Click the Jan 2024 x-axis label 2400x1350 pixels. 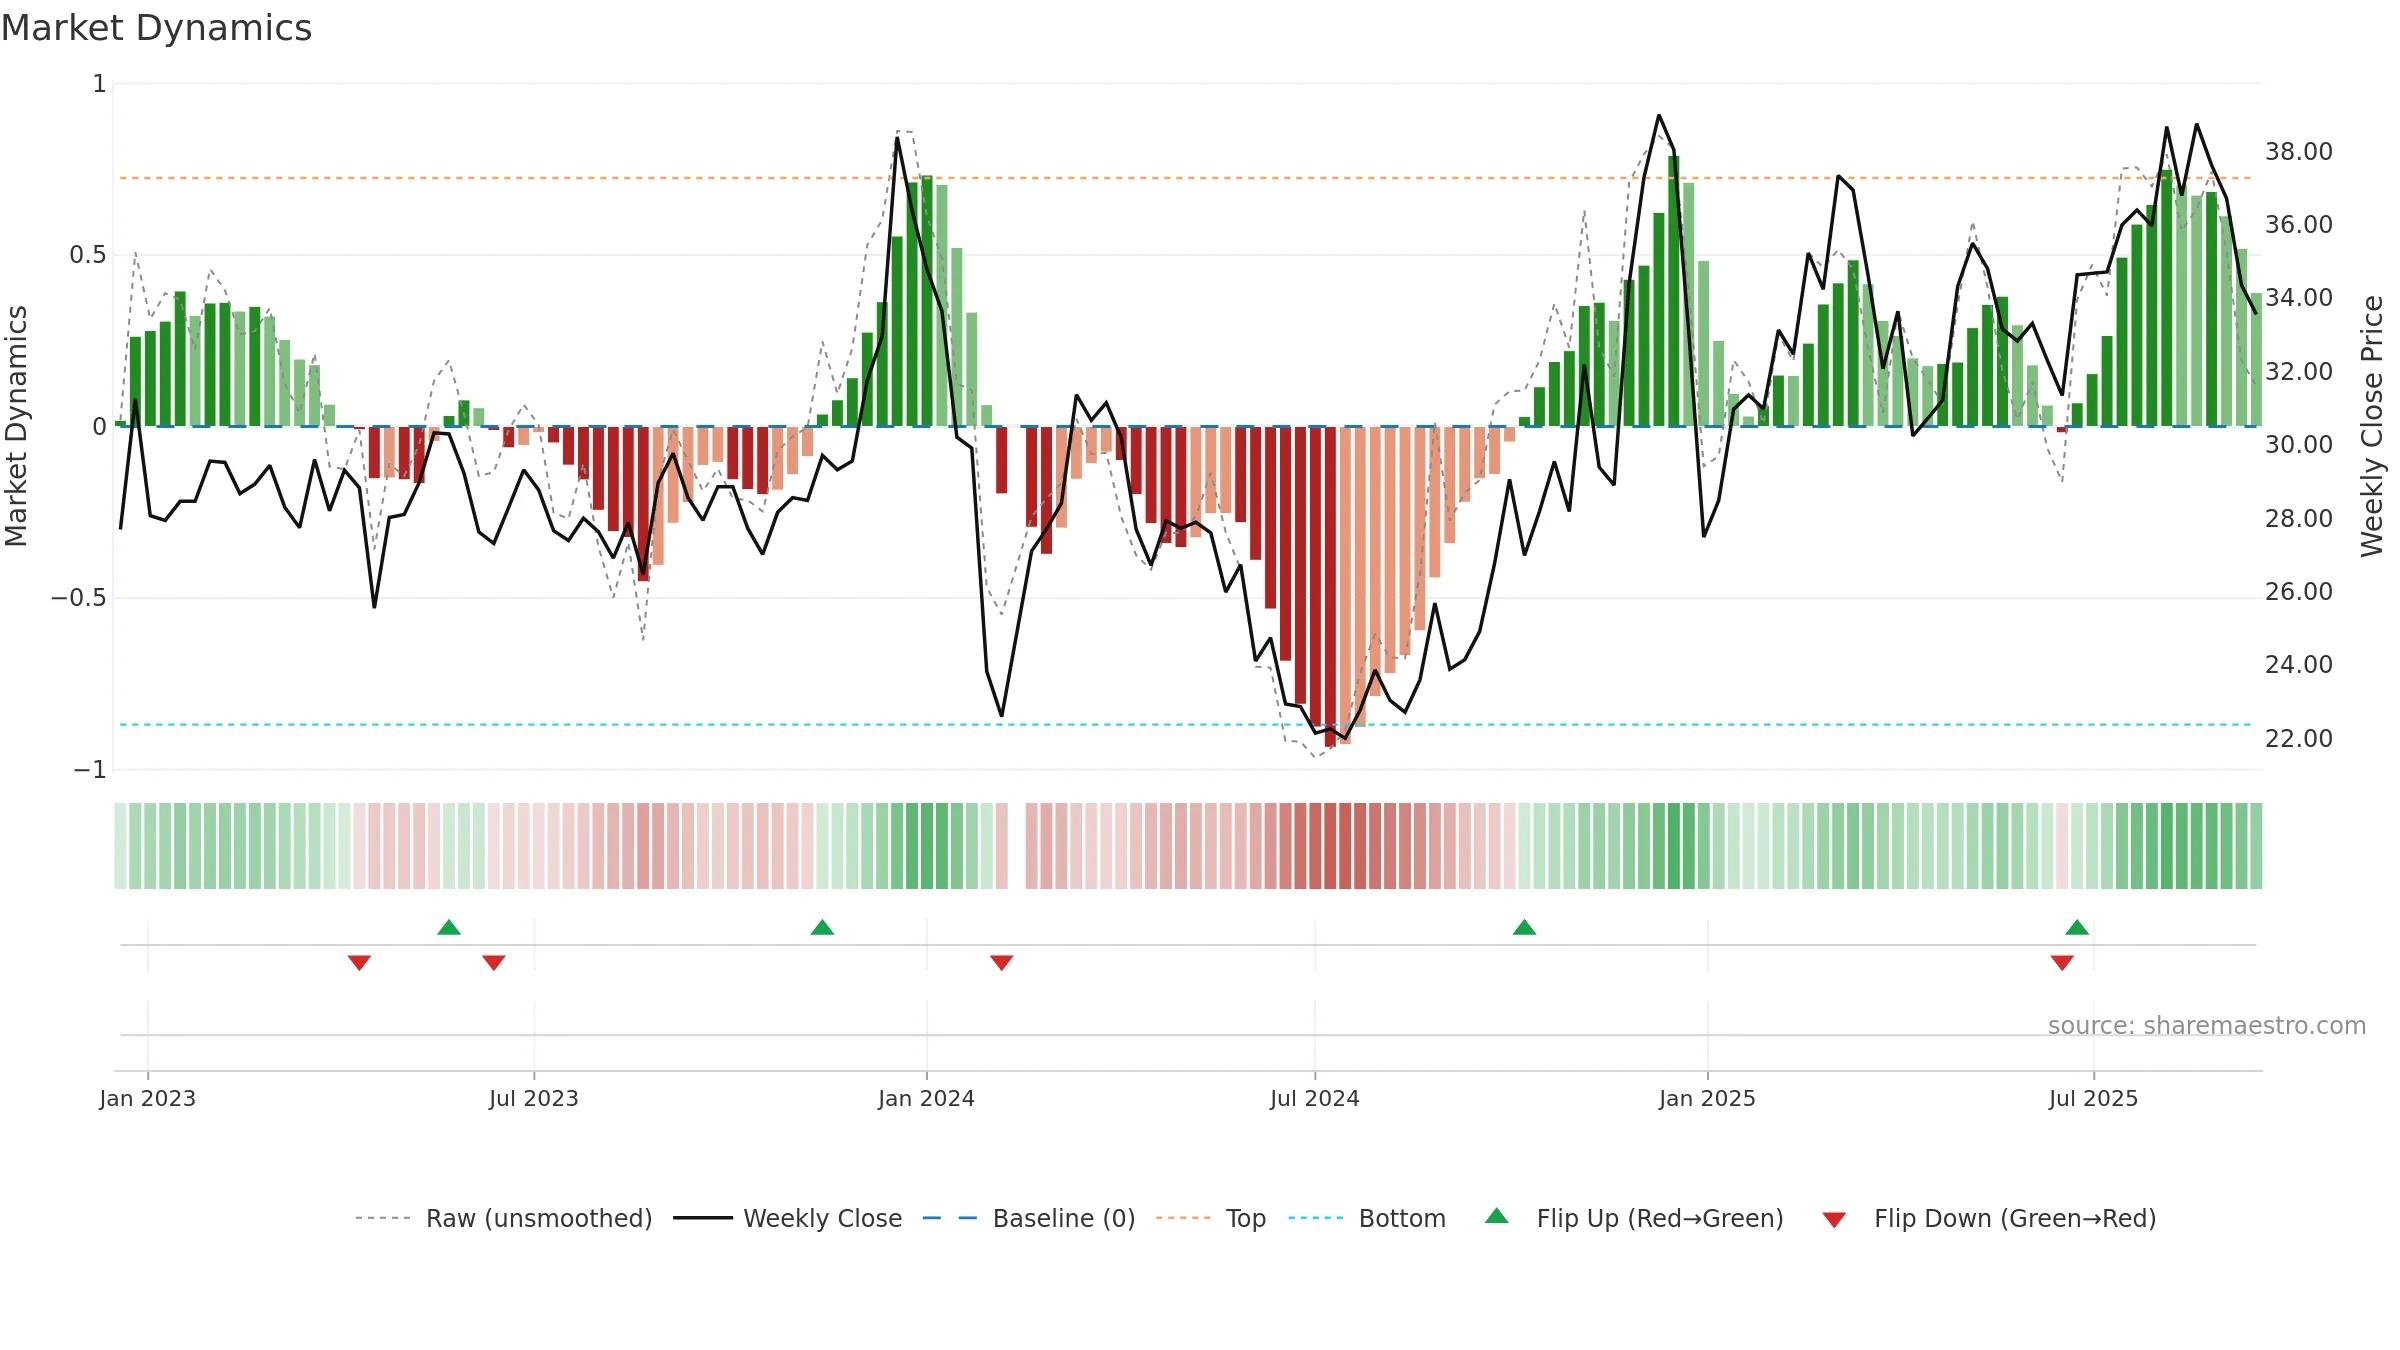click(926, 1098)
